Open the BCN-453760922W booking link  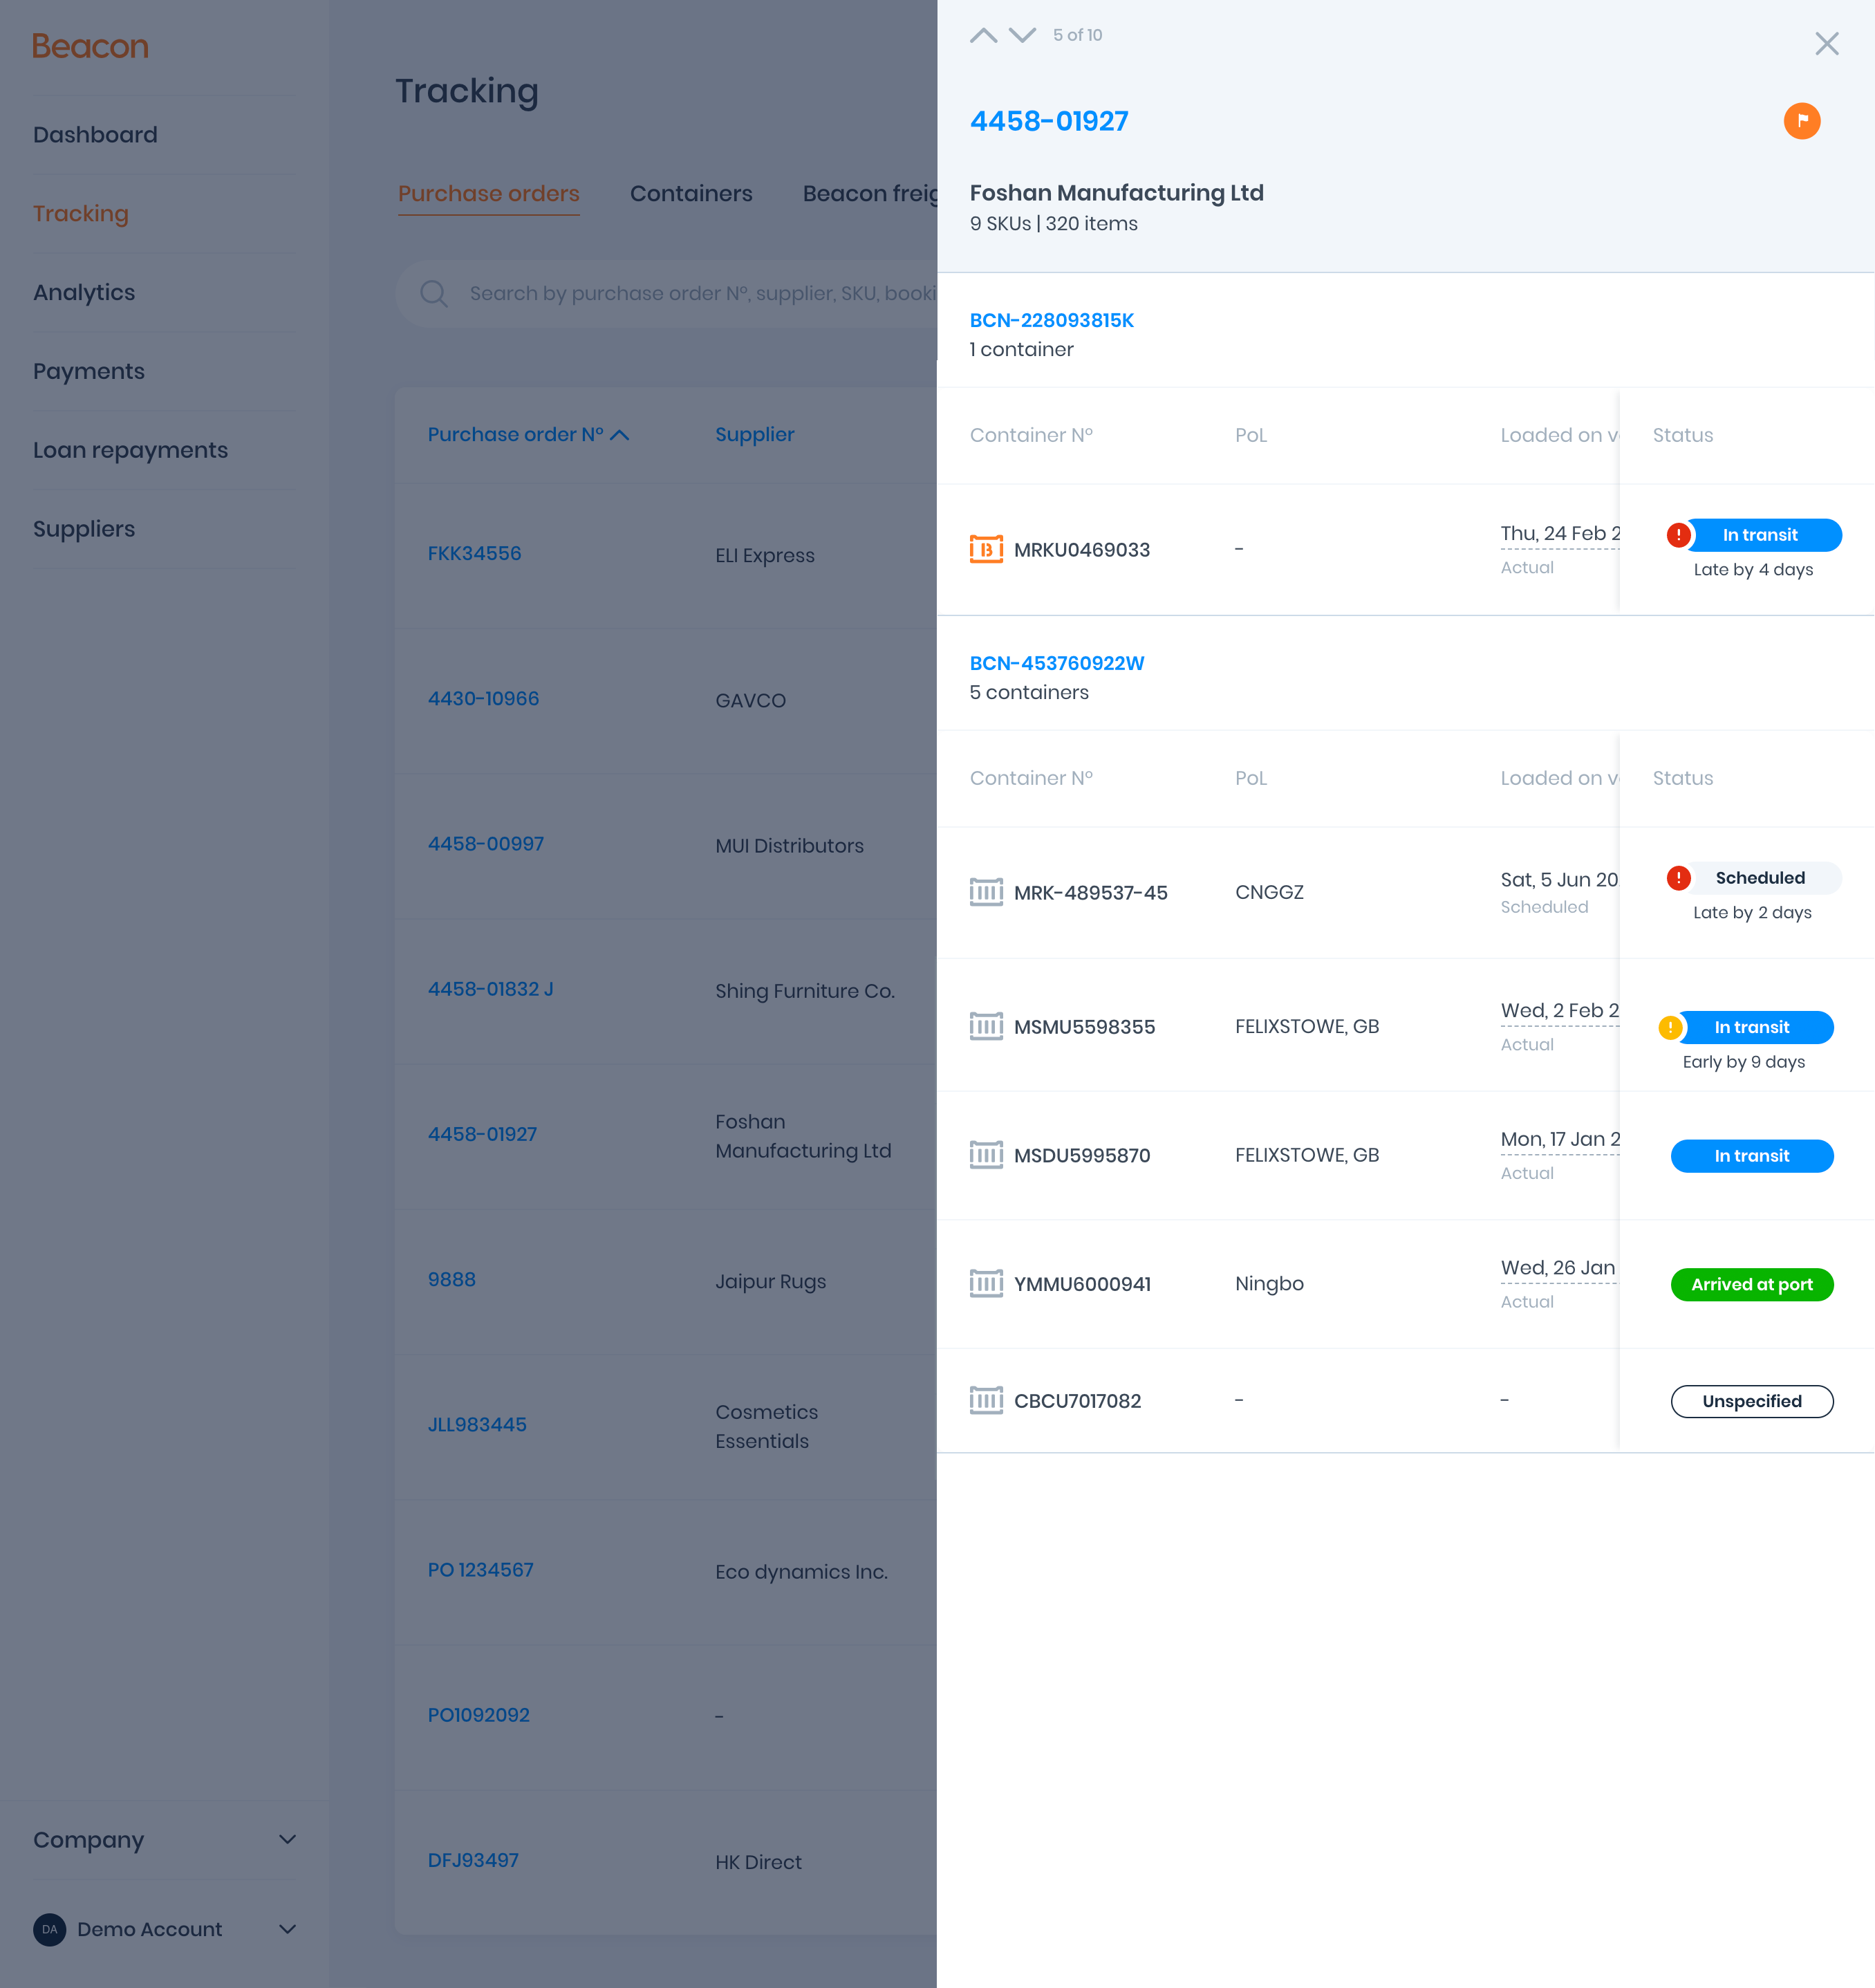tap(1056, 663)
